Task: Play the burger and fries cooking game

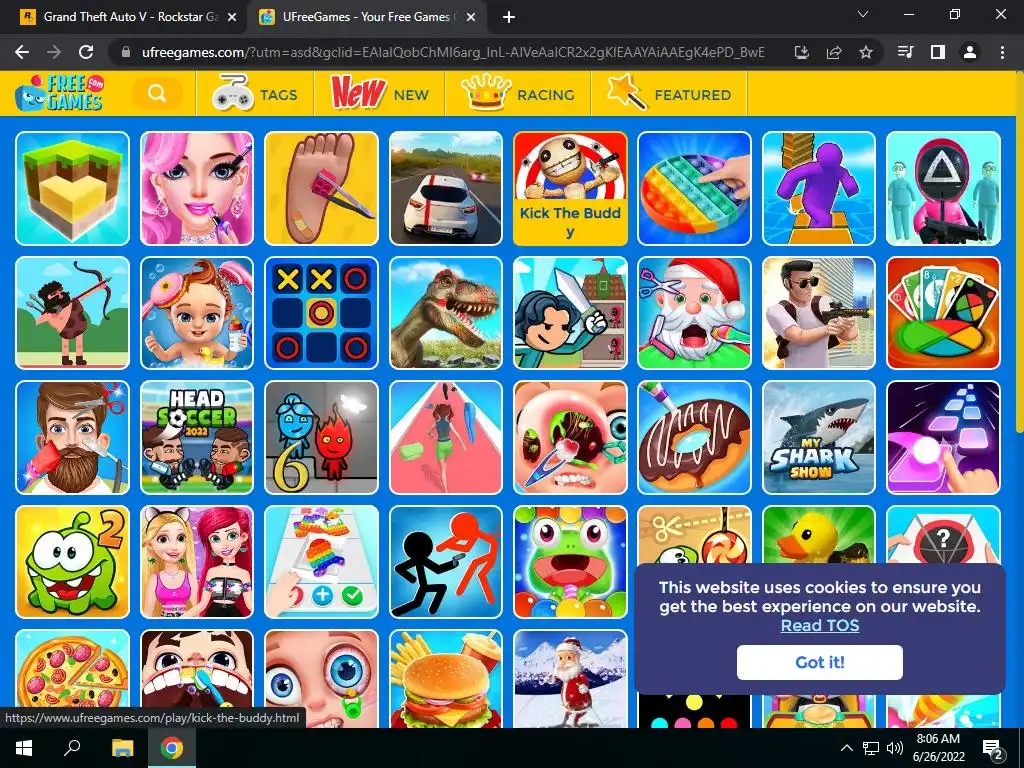Action: point(446,679)
